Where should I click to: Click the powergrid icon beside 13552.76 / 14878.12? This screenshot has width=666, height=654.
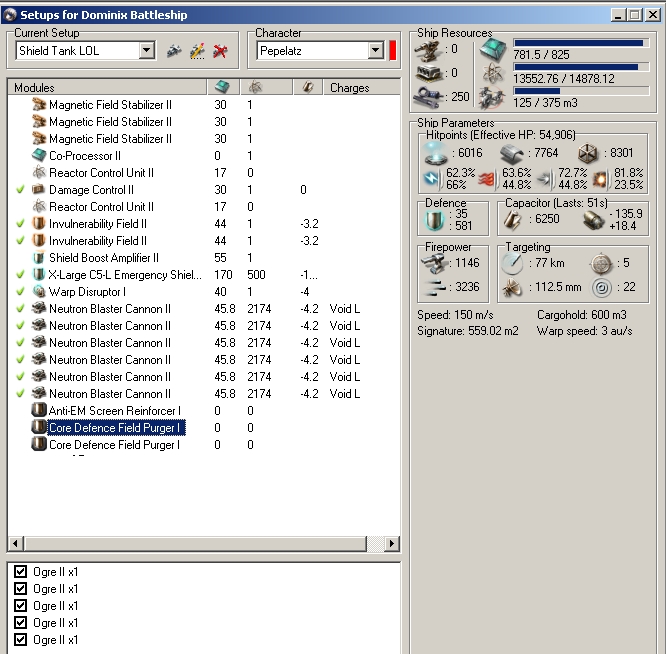[x=493, y=73]
